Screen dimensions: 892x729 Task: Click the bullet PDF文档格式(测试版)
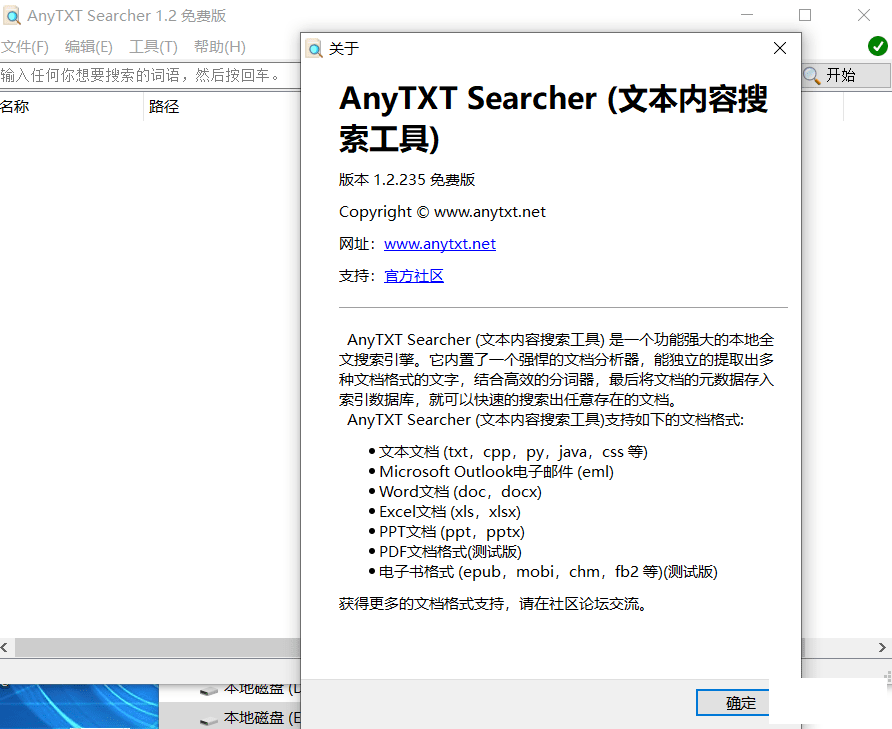[x=445, y=551]
